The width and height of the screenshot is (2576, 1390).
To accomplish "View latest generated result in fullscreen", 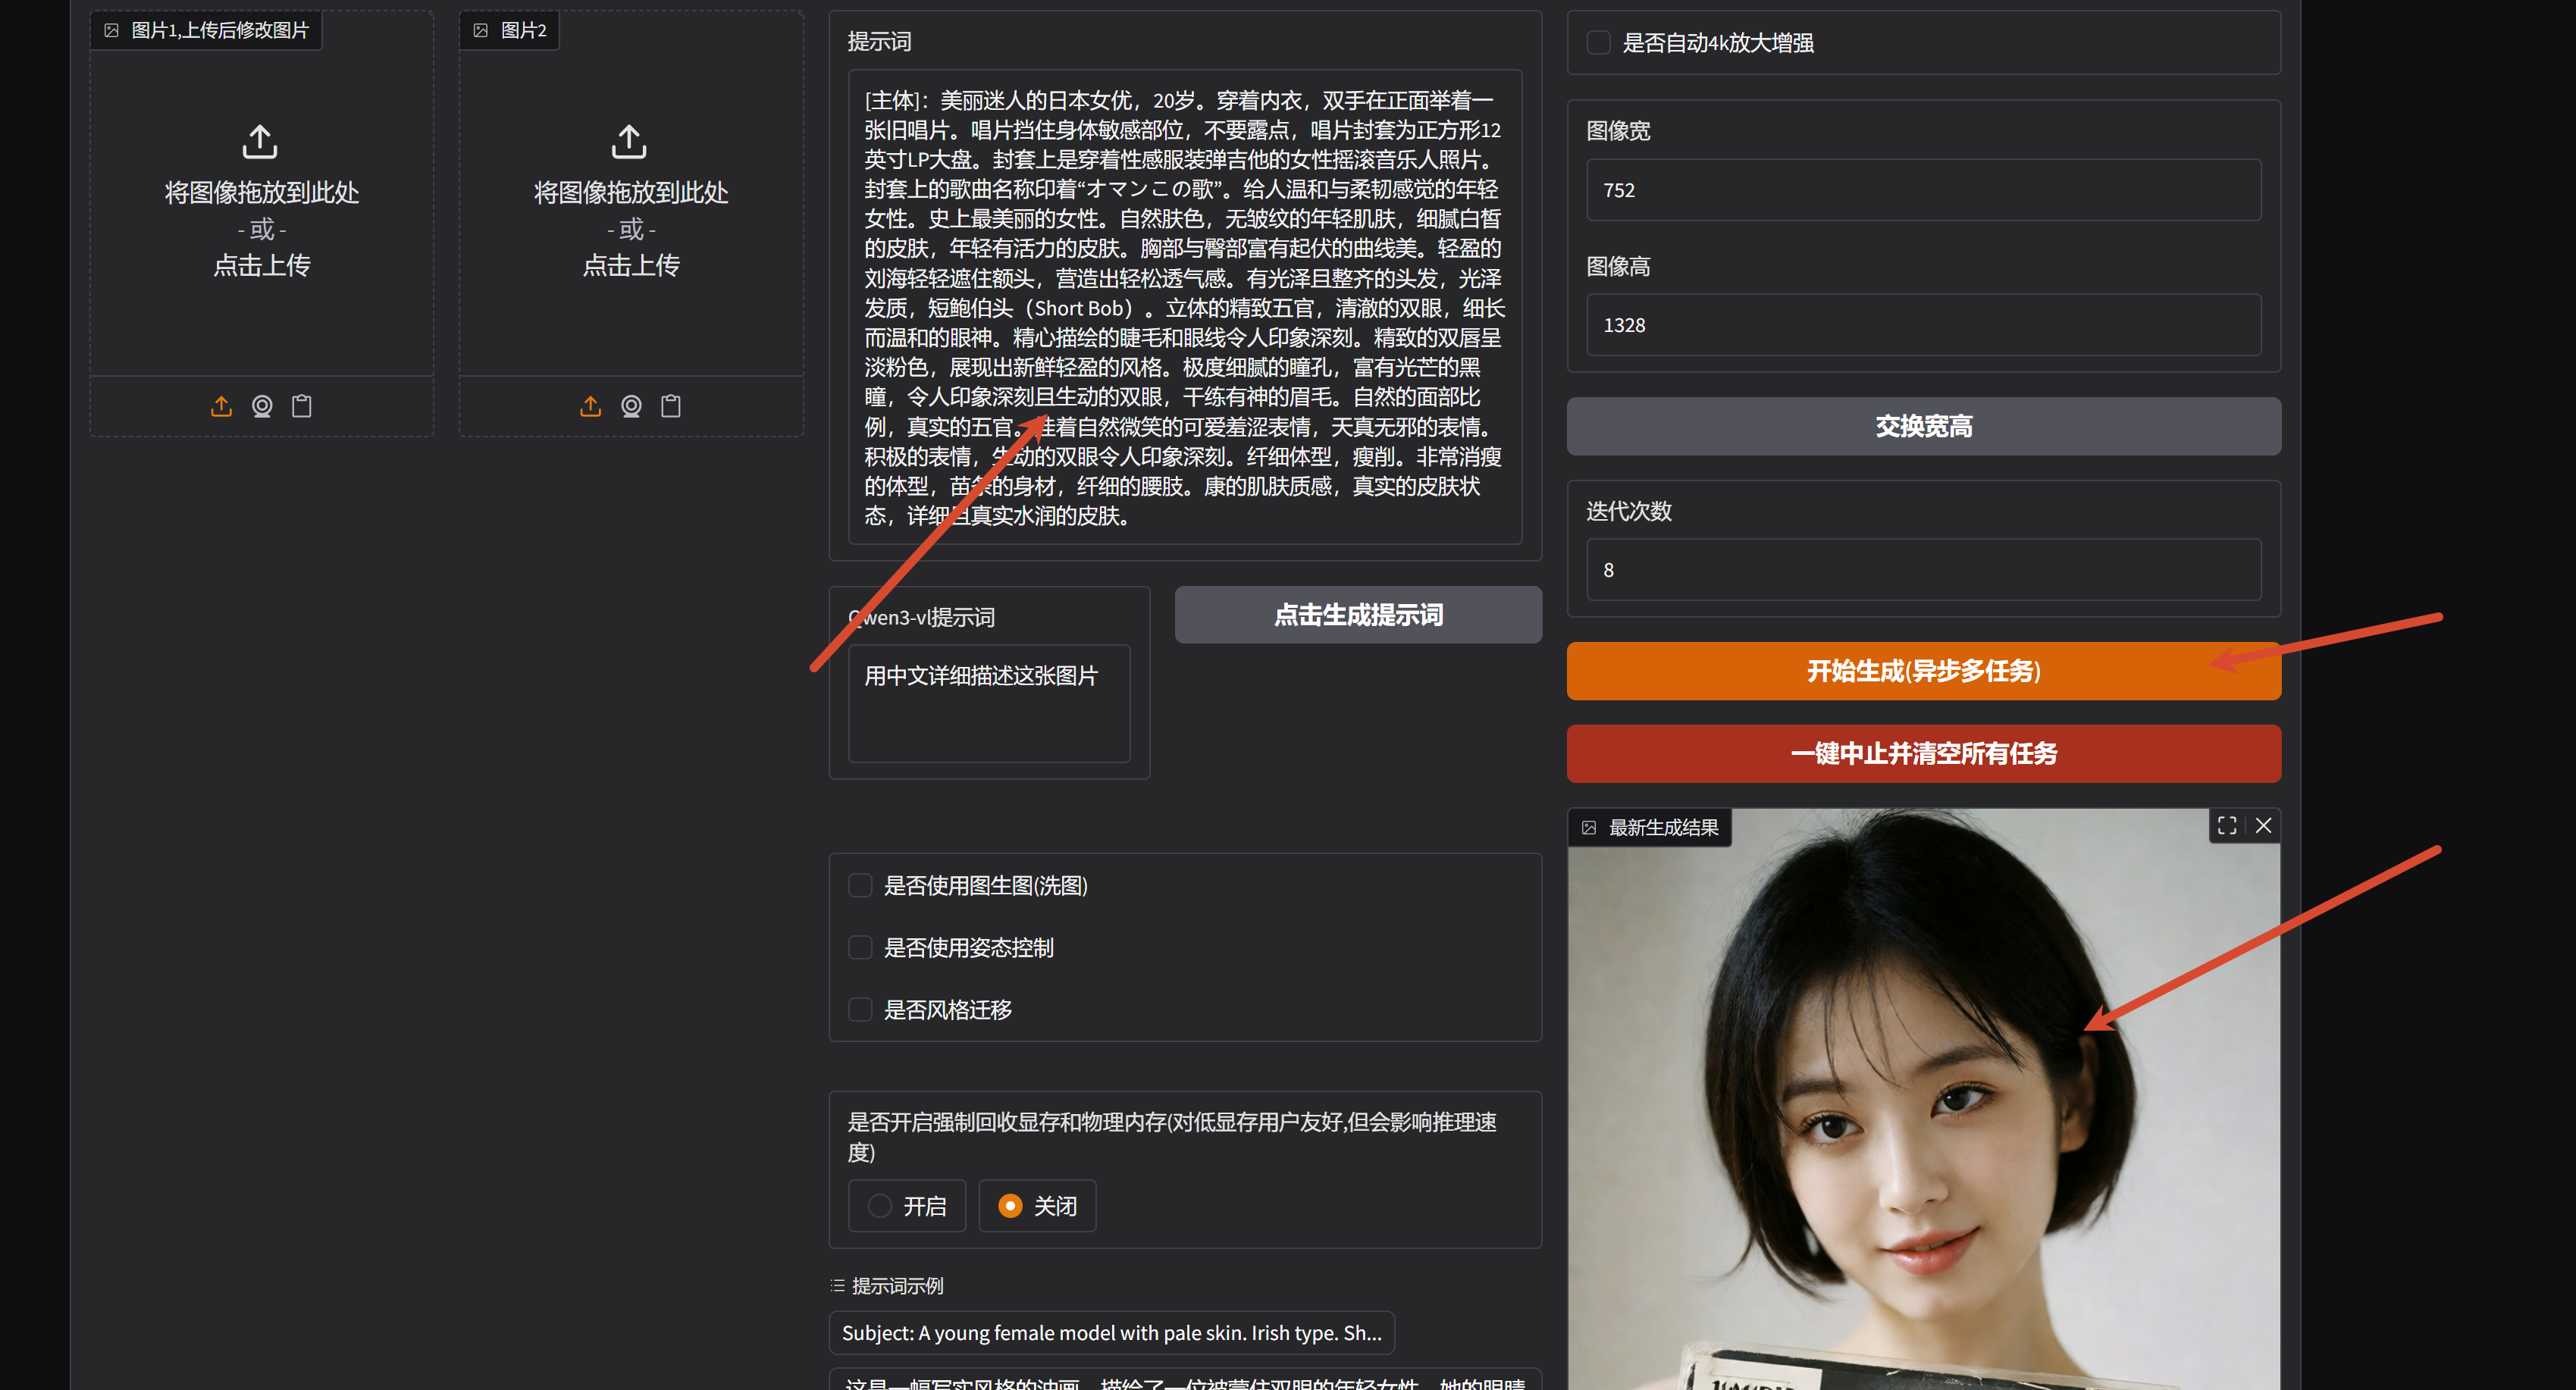I will point(2227,825).
